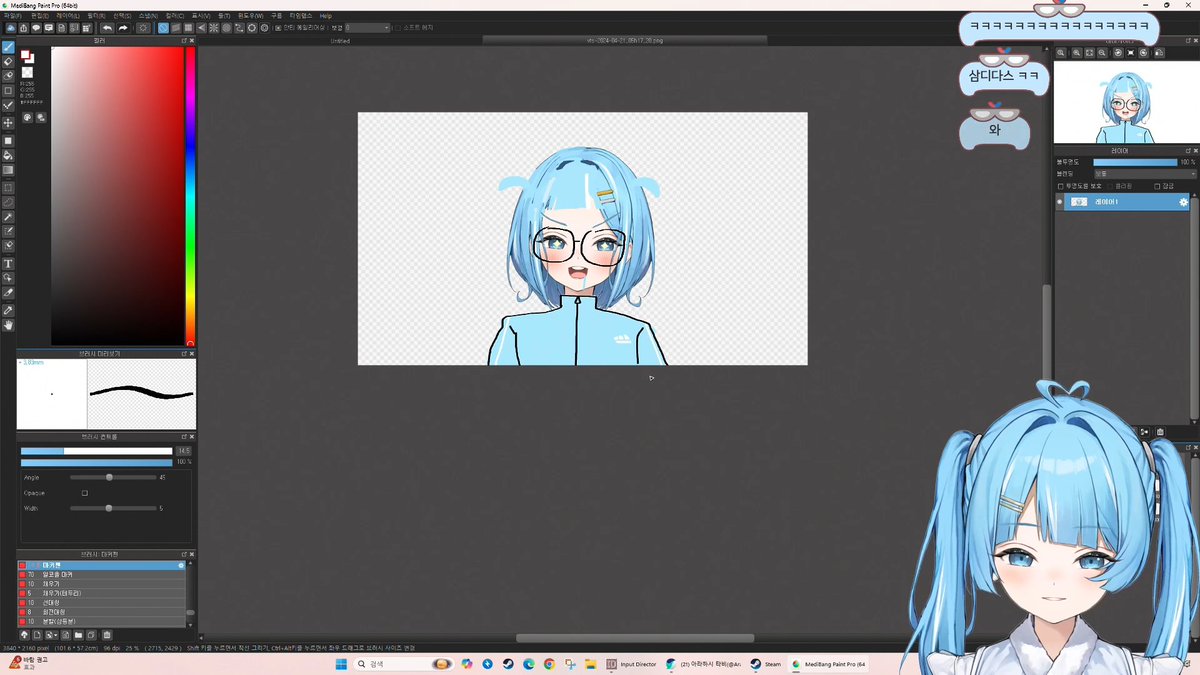Viewport: 1200px width, 675px height.
Task: Select the 채우기(테두리) brush
Action: pos(103,593)
